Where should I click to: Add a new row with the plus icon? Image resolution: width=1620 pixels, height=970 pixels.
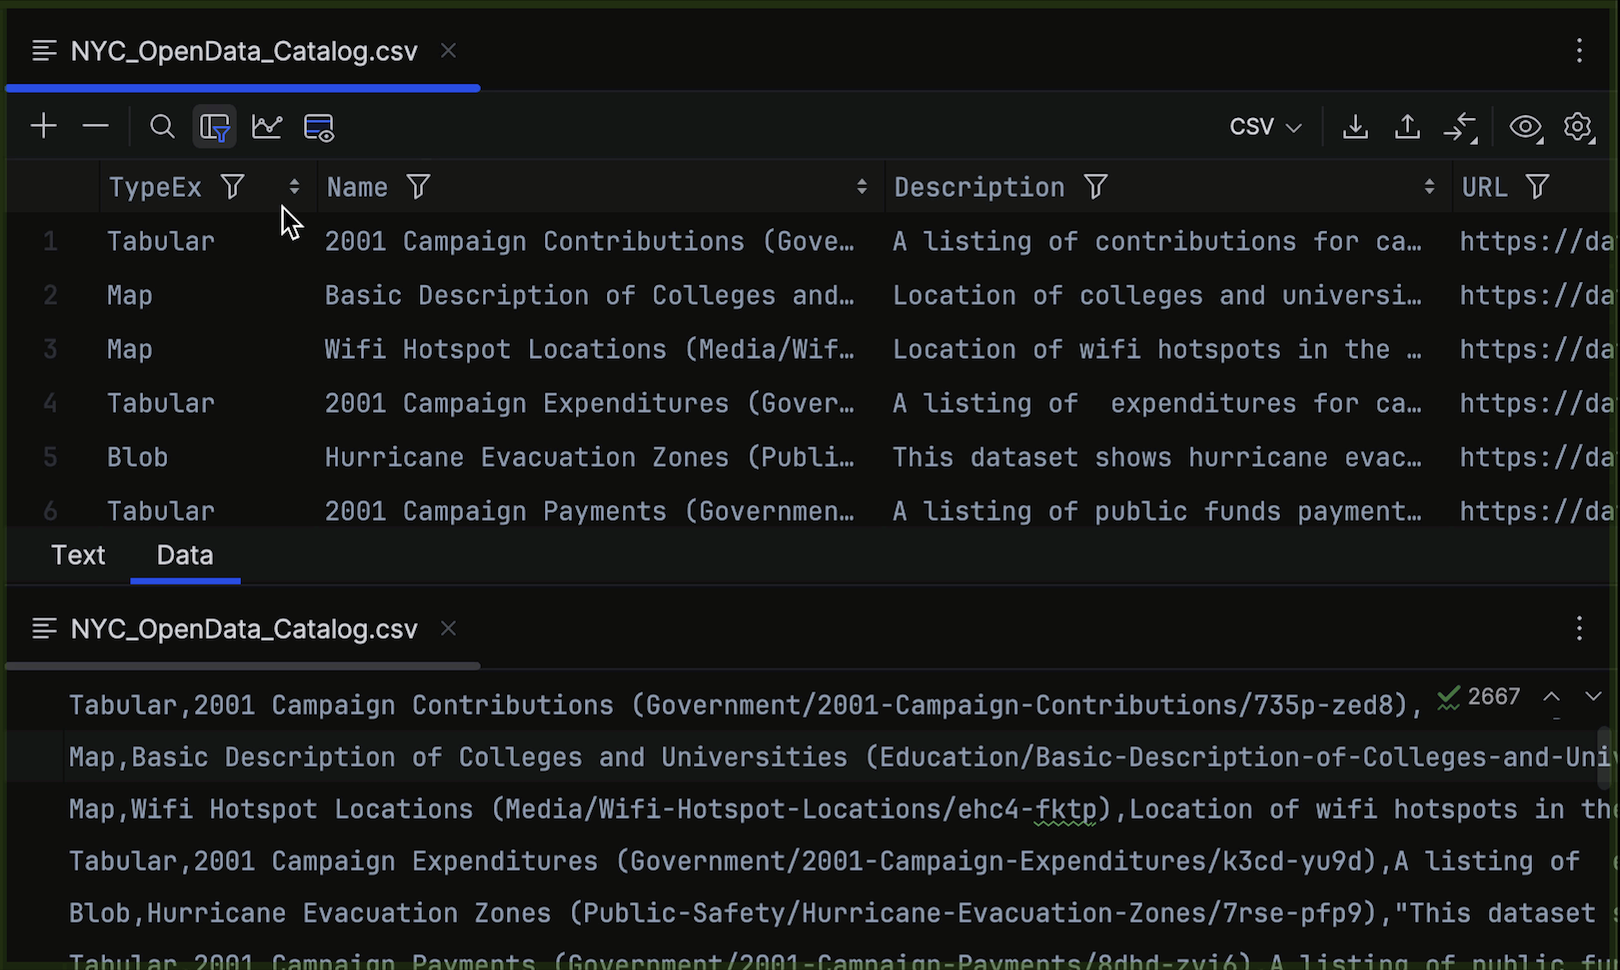[43, 126]
